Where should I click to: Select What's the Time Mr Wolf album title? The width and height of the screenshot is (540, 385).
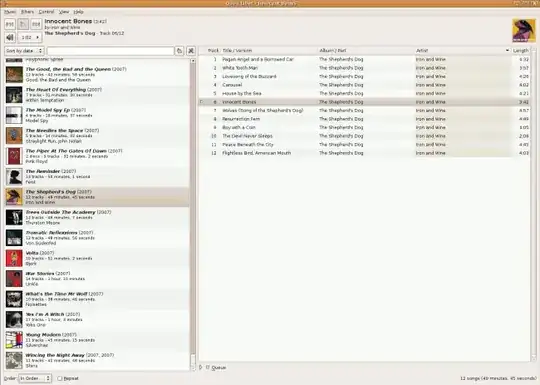click(x=56, y=294)
